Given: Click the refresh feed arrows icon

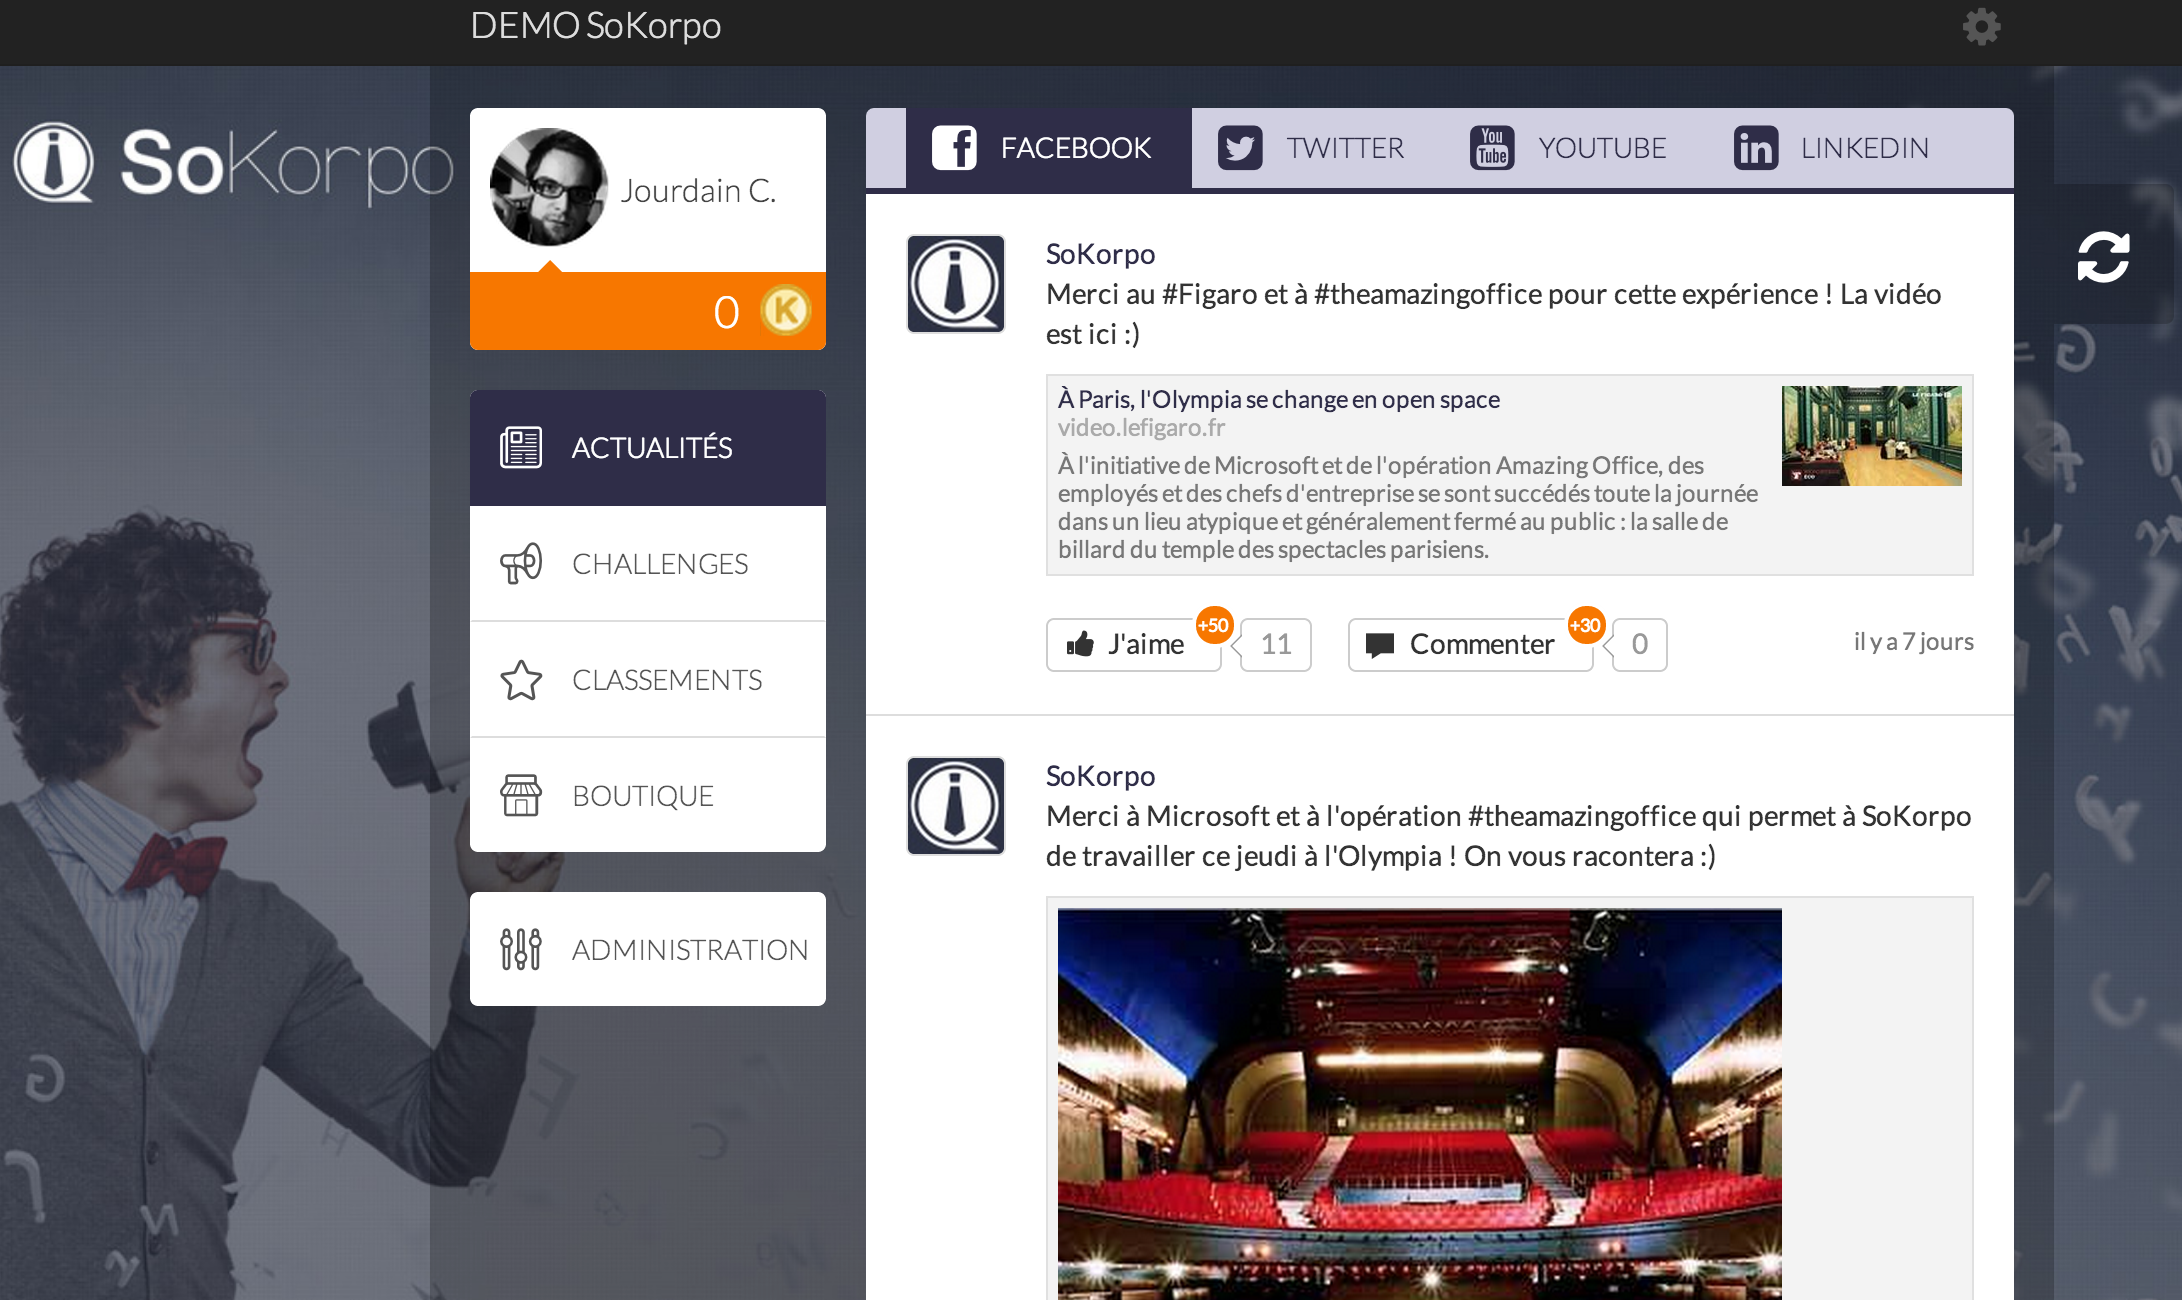Looking at the screenshot, I should click(x=2103, y=257).
